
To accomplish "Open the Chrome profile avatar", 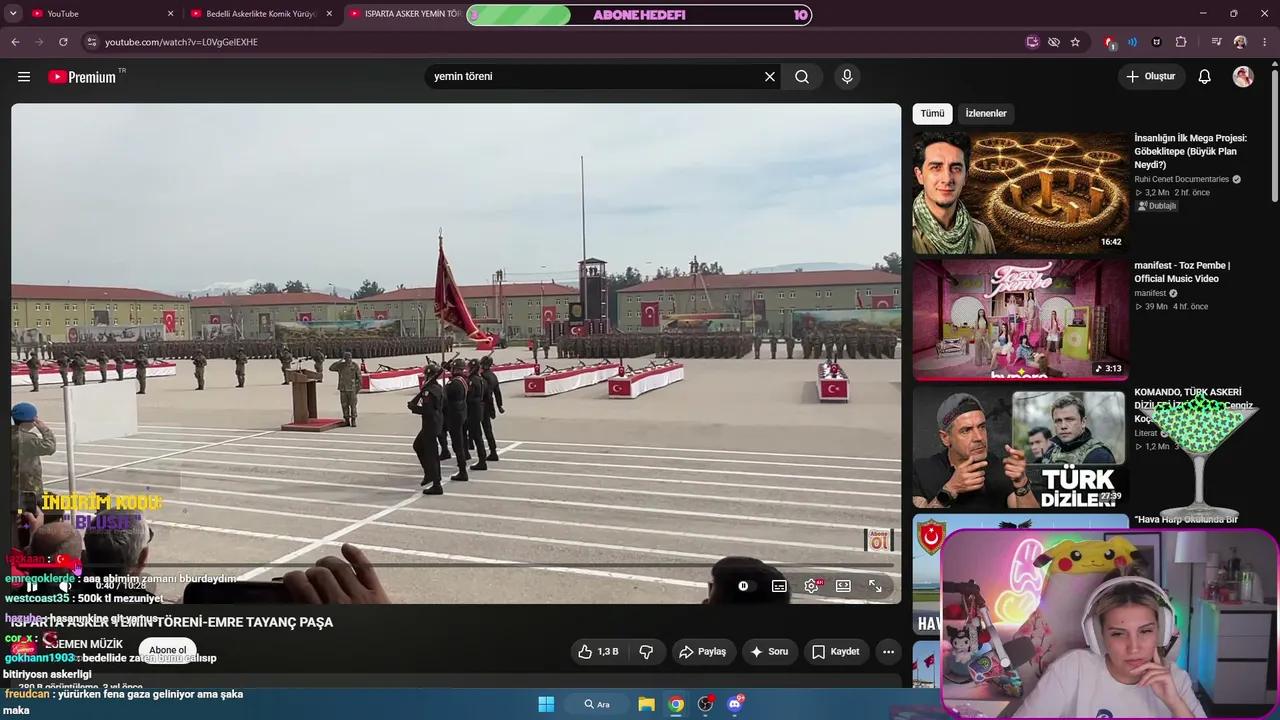I will 1240,42.
